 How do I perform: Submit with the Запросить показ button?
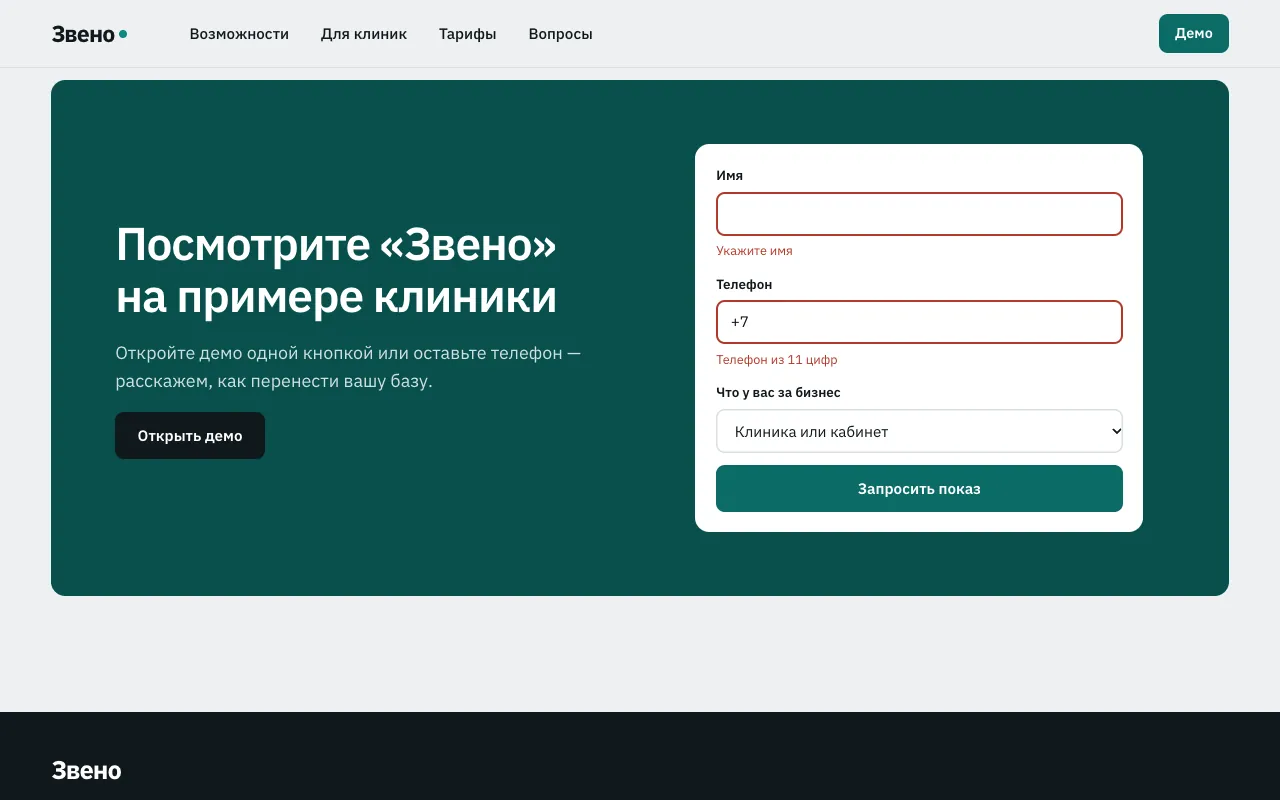coord(919,489)
